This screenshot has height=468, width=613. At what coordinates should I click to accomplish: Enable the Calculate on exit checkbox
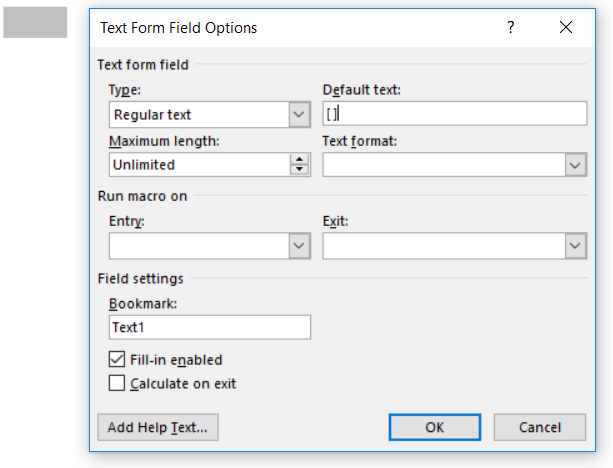pos(117,383)
